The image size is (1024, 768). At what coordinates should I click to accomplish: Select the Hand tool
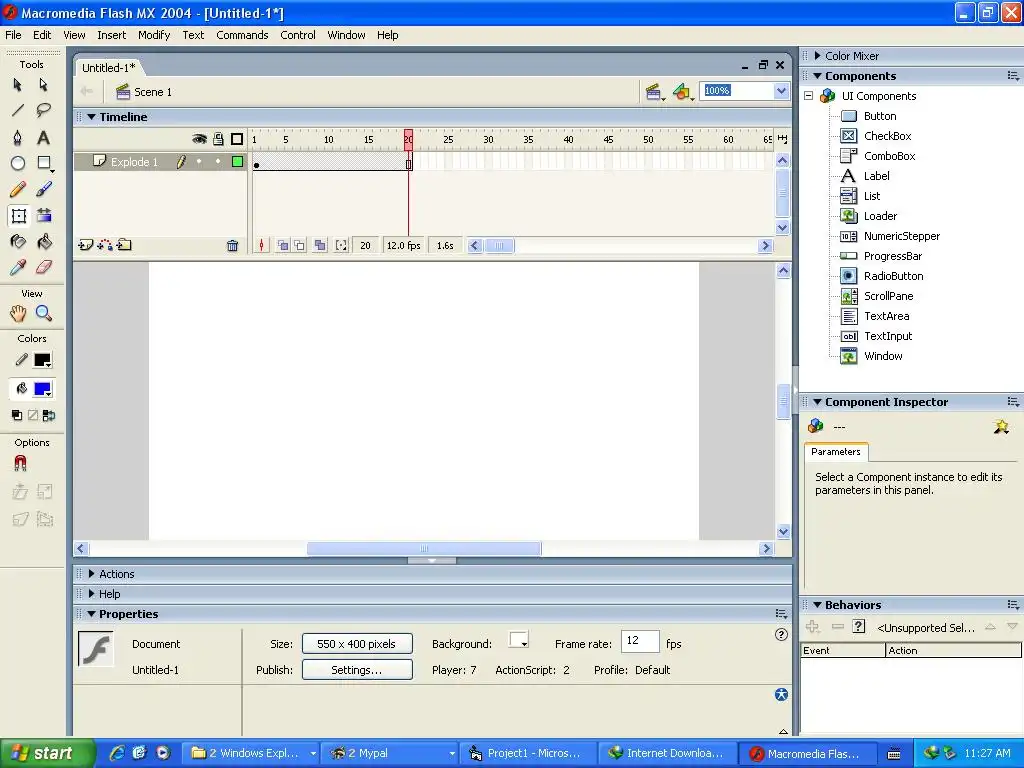(18, 313)
